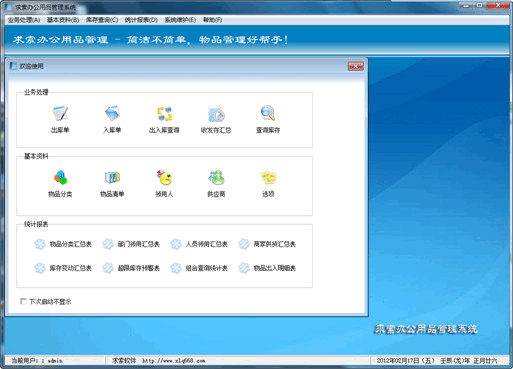The image size is (513, 369).
Task: Click the website URL in status bar
Action: pos(174,361)
